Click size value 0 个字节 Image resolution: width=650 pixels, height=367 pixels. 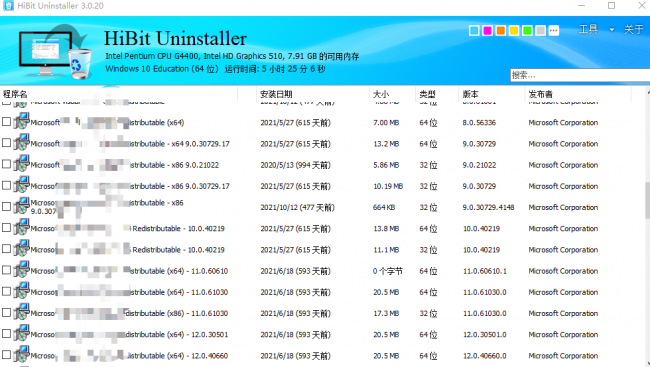tap(388, 271)
